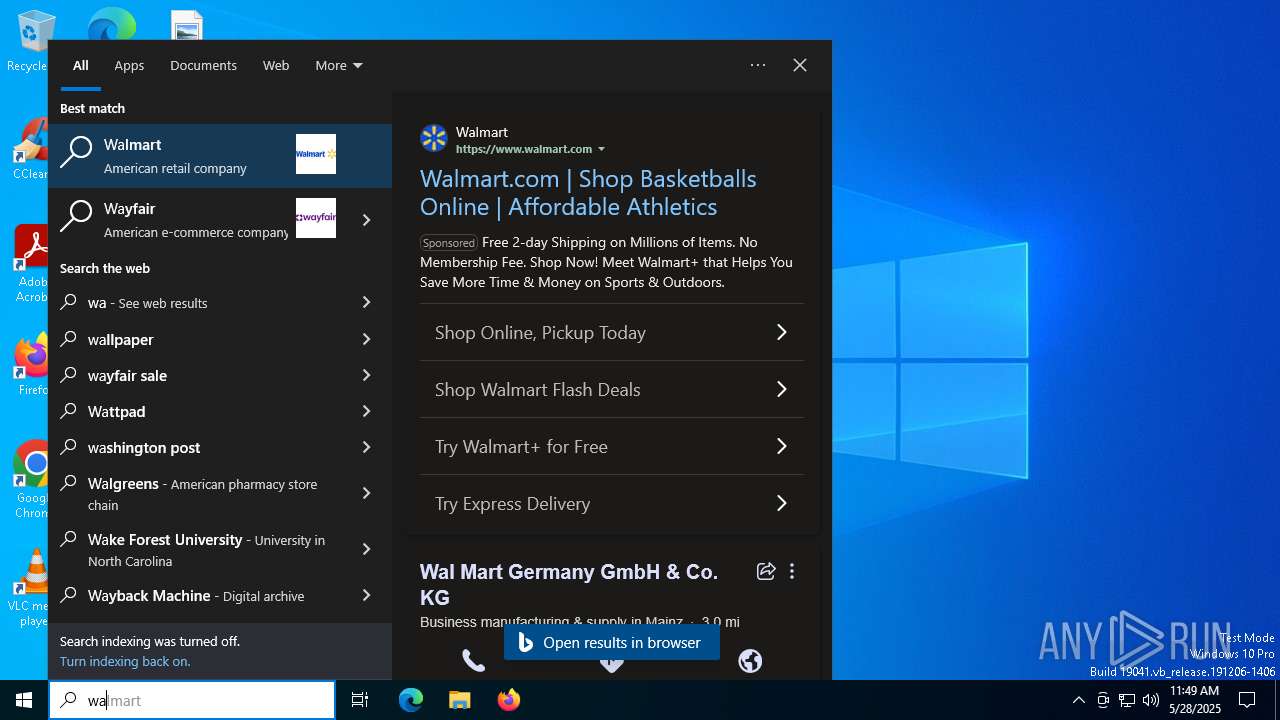Click Shop Online, Pickup Today
Image resolution: width=1280 pixels, height=720 pixels.
point(612,332)
